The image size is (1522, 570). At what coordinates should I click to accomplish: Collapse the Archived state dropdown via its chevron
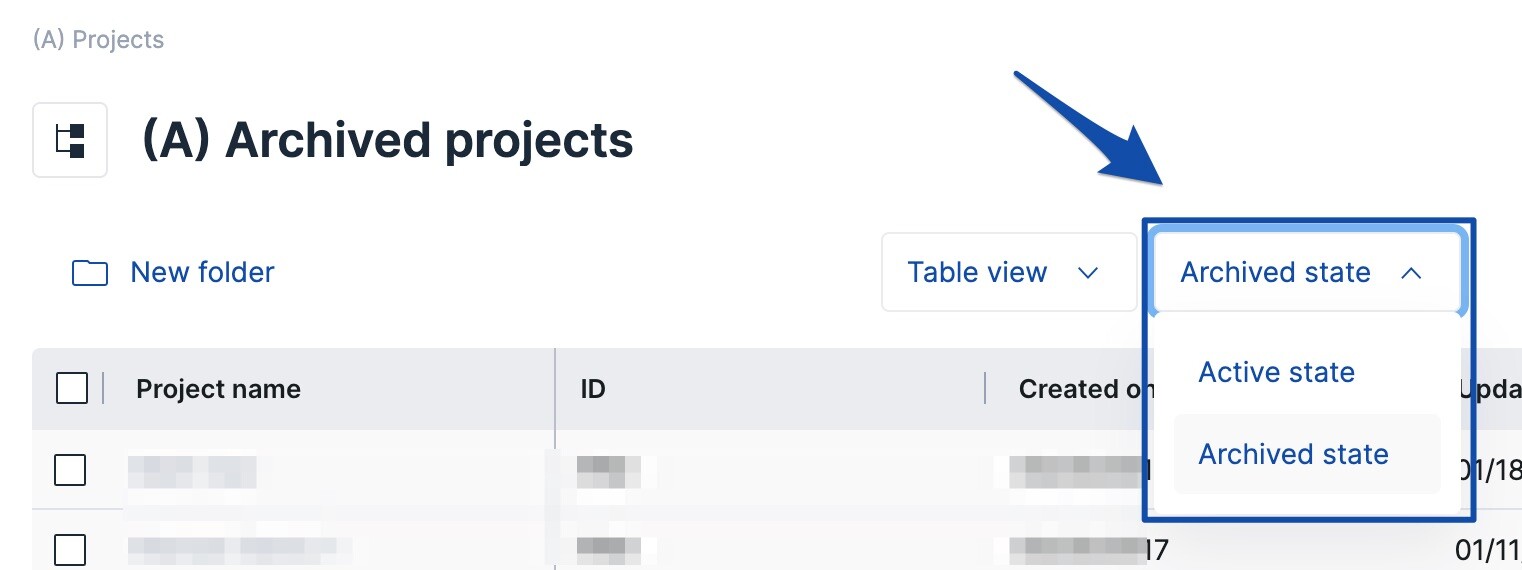(1411, 273)
